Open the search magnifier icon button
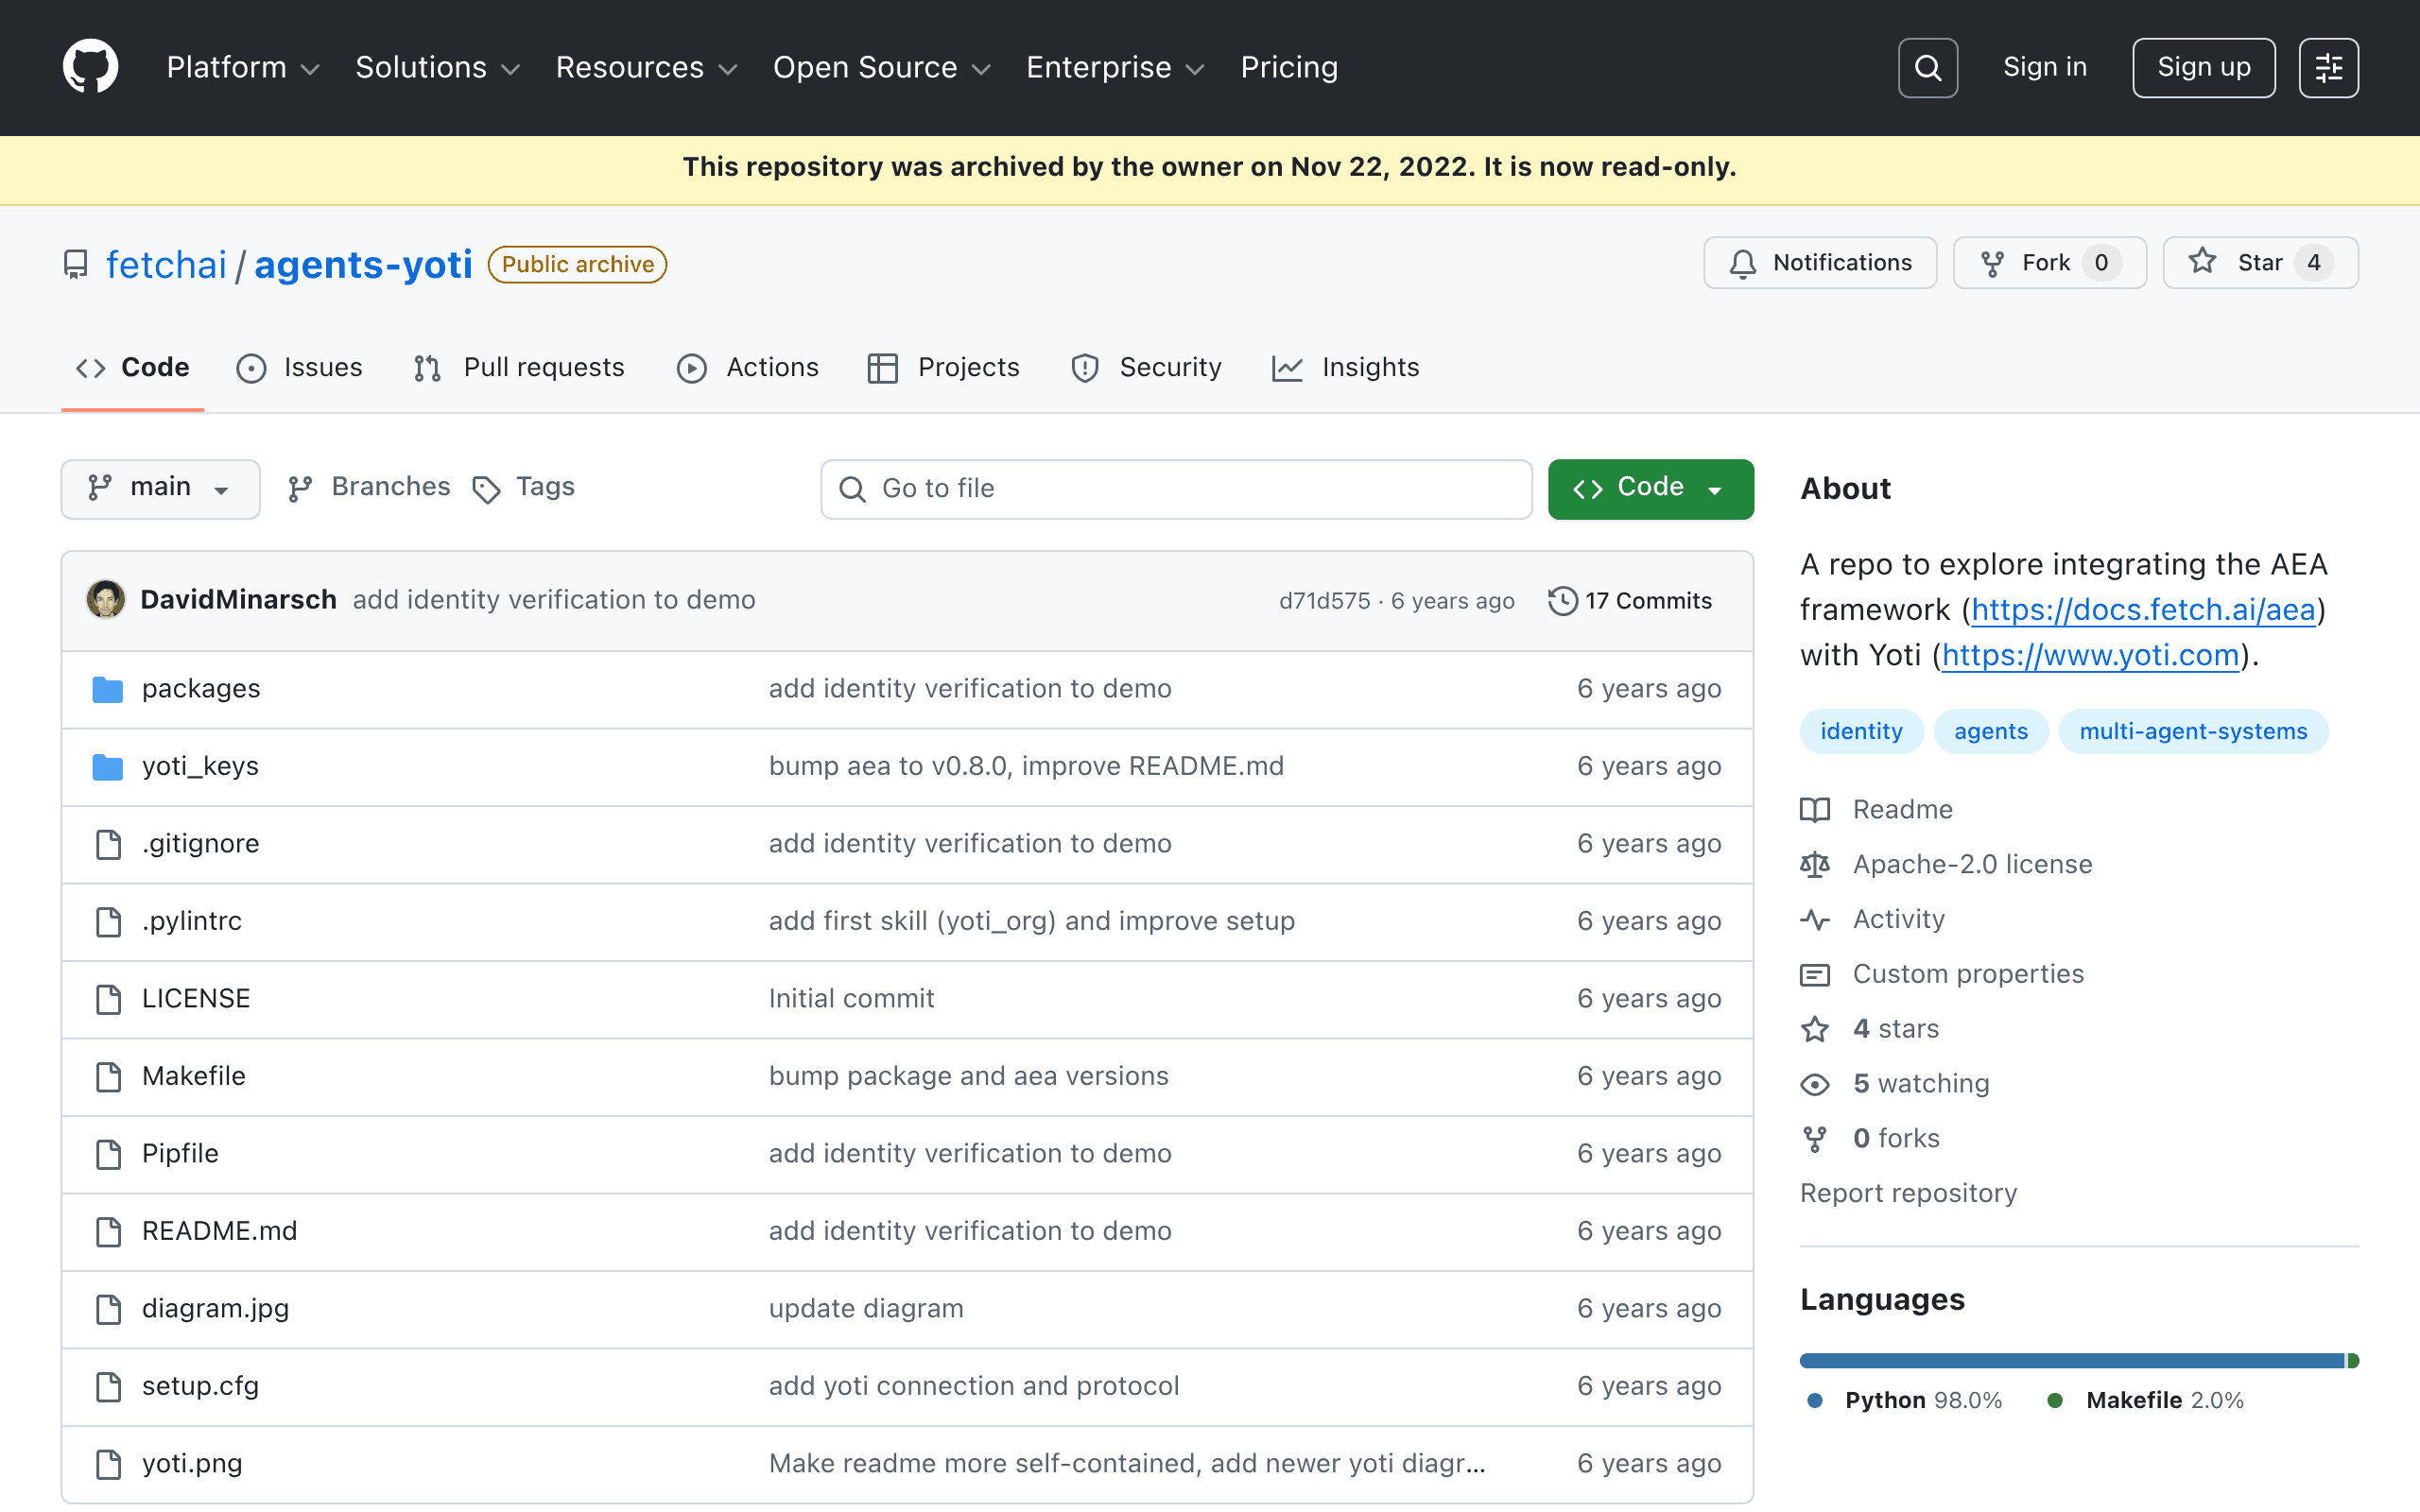Screen dimensions: 2420x1512 (x=1927, y=67)
